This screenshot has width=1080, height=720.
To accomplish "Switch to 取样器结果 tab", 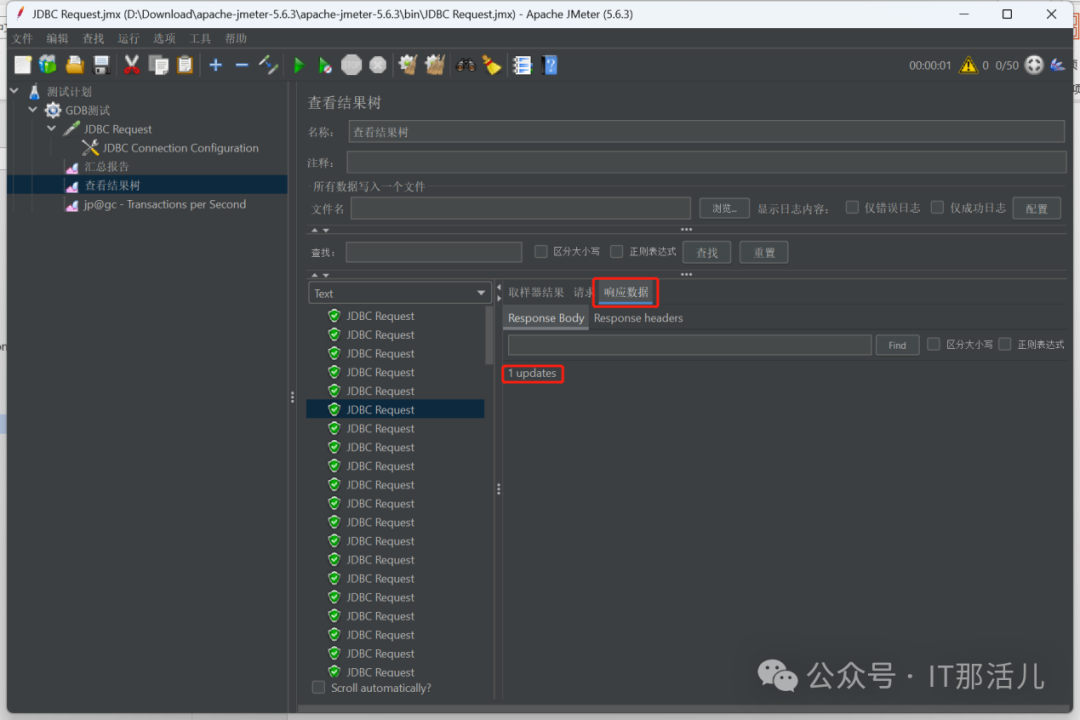I will 536,292.
